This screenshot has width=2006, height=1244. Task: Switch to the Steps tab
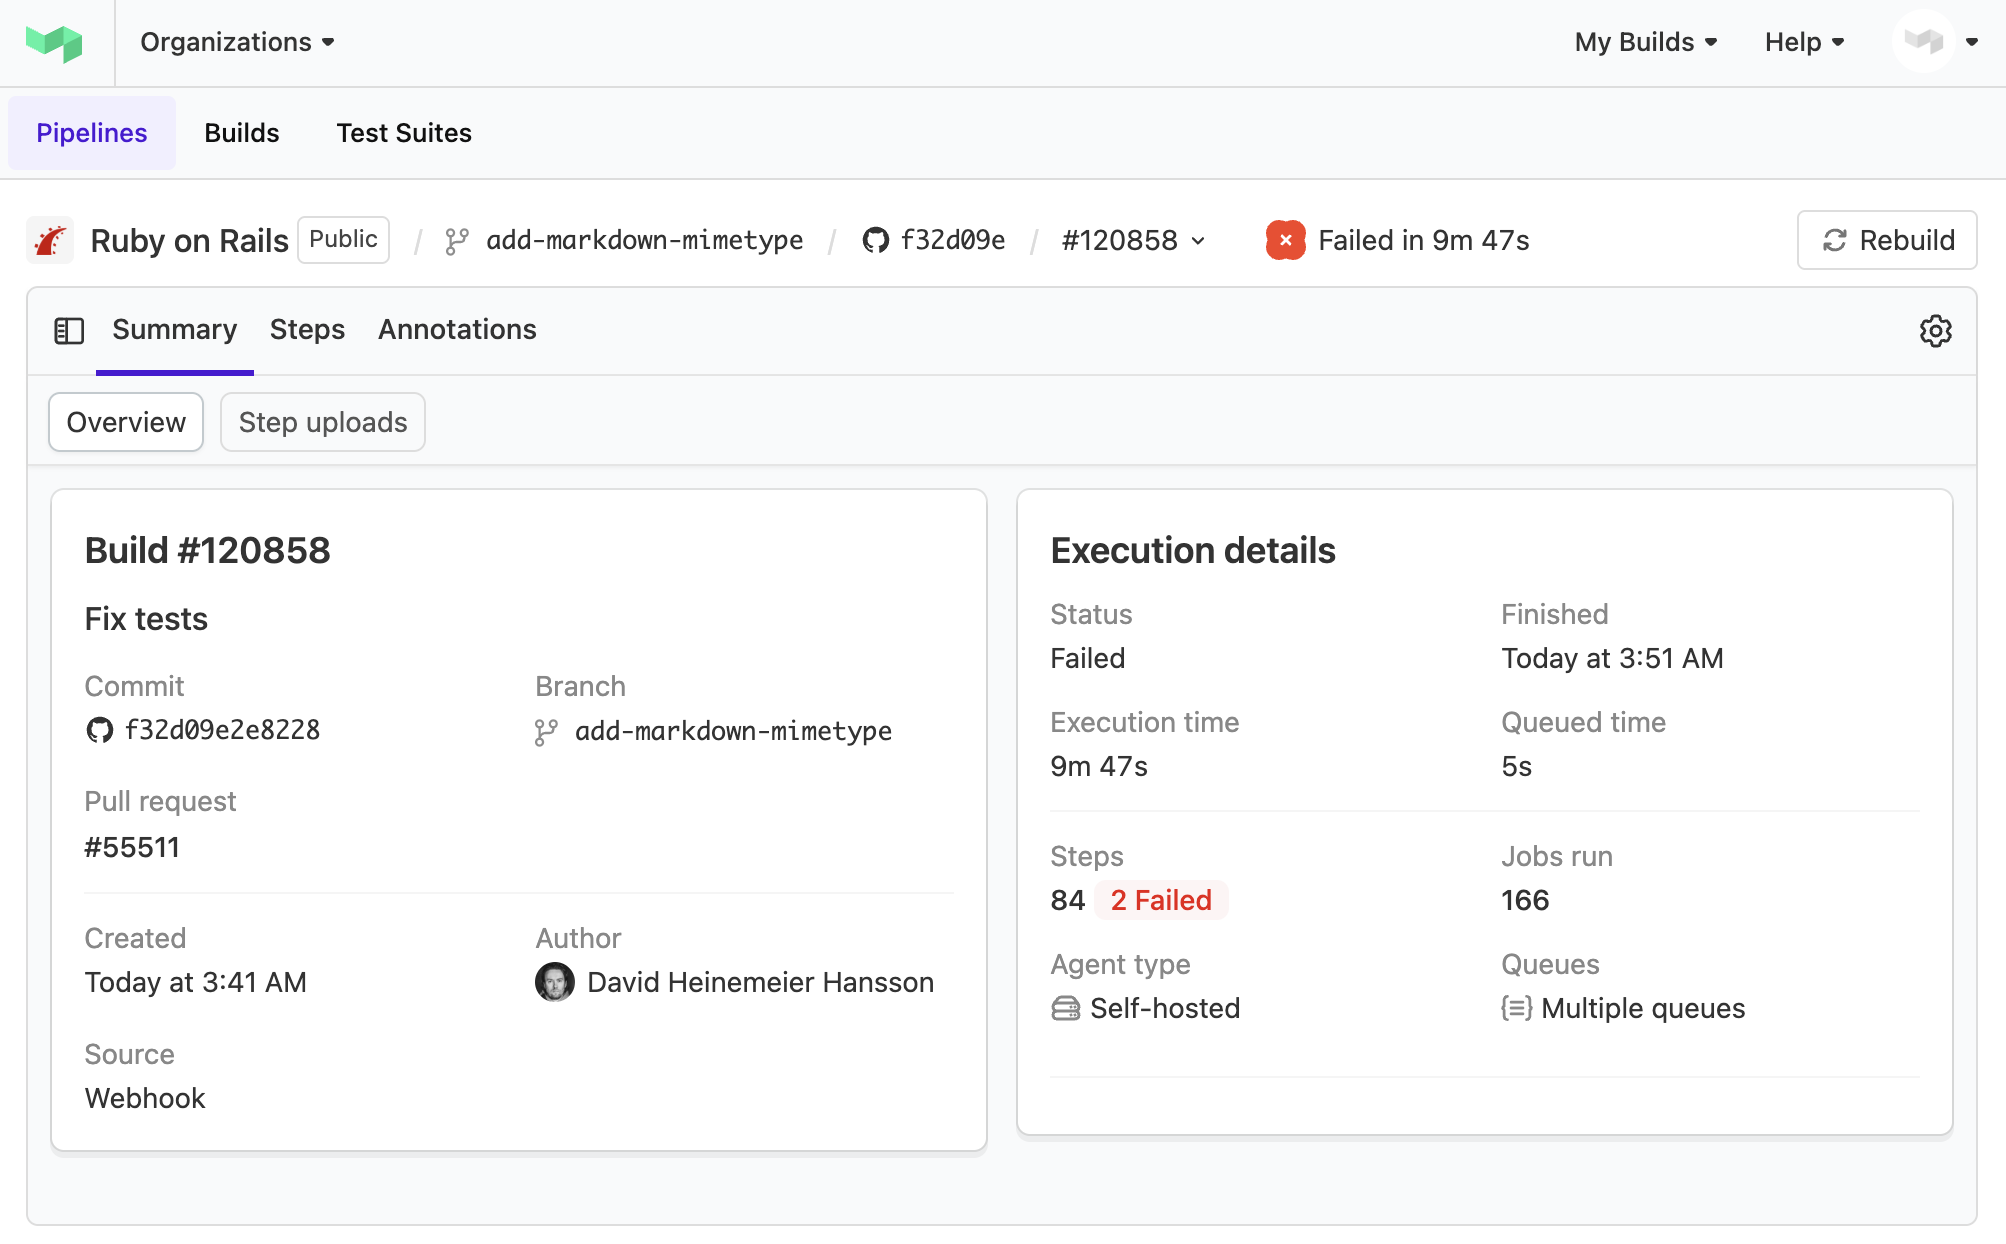click(x=307, y=330)
